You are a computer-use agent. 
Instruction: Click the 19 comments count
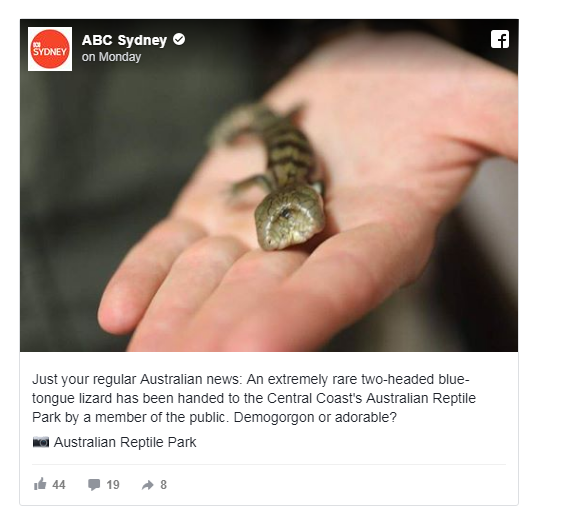click(x=113, y=485)
